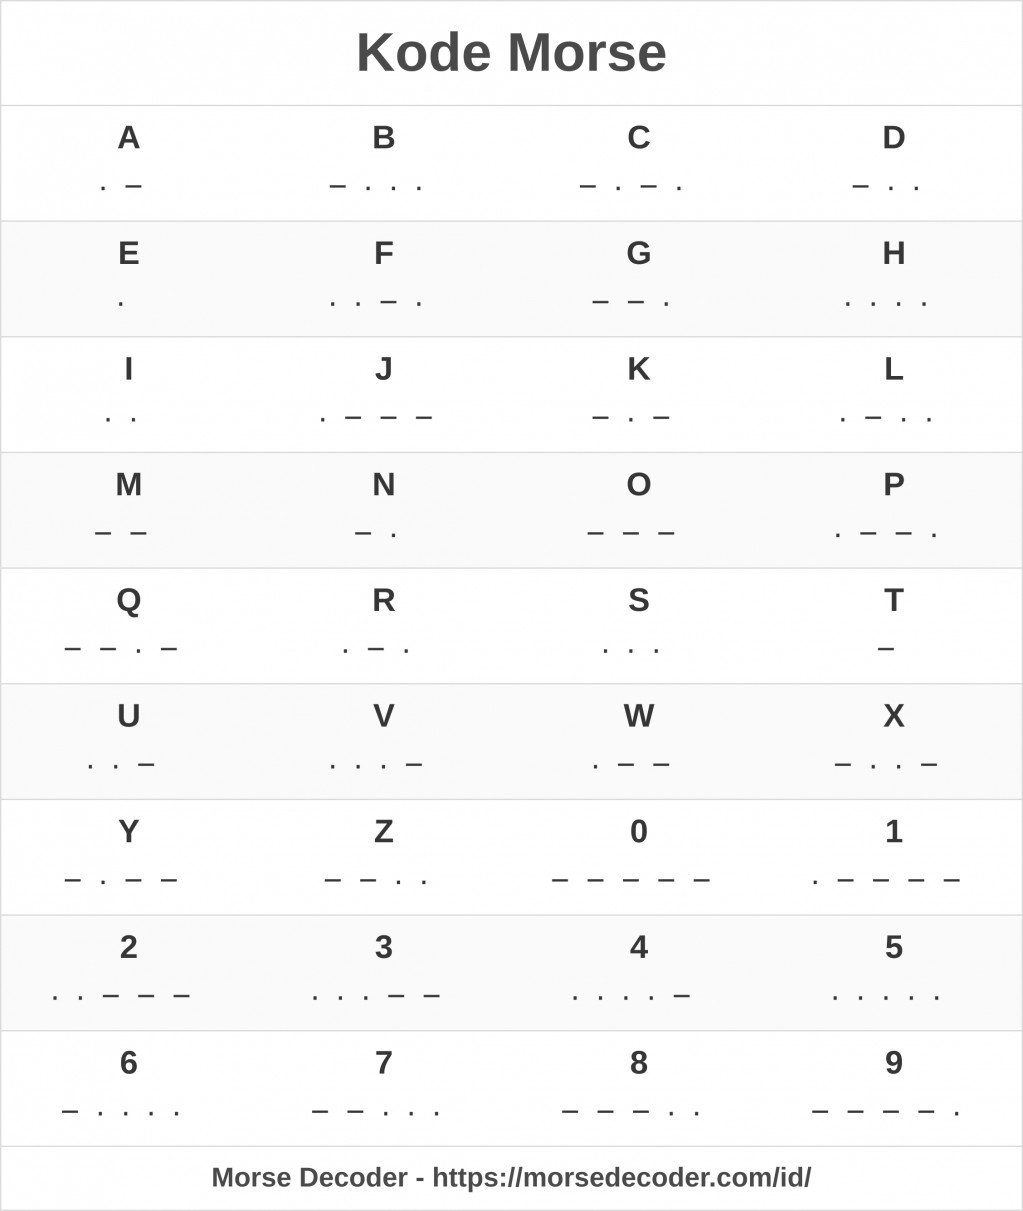Image resolution: width=1023 pixels, height=1211 pixels.
Task: Click the Morse pattern for letter K
Action: [x=631, y=417]
